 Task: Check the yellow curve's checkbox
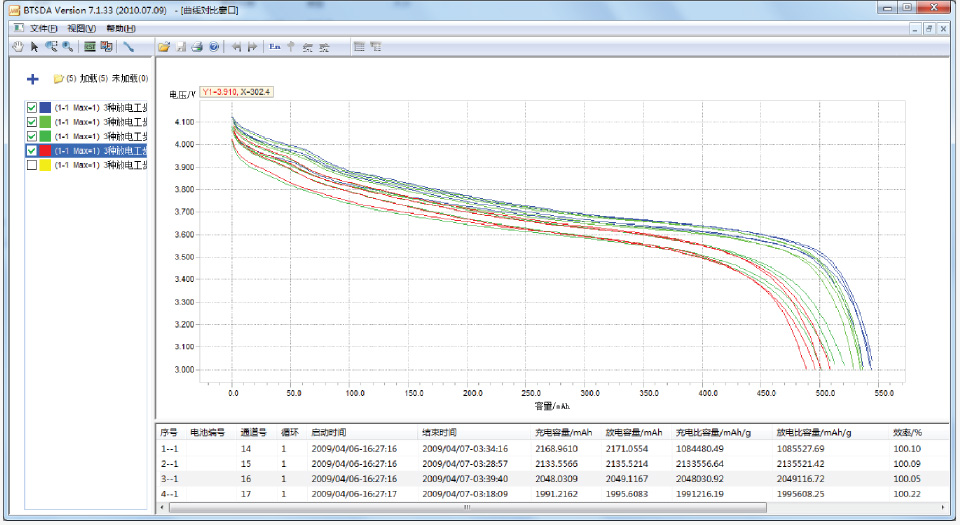[x=32, y=165]
